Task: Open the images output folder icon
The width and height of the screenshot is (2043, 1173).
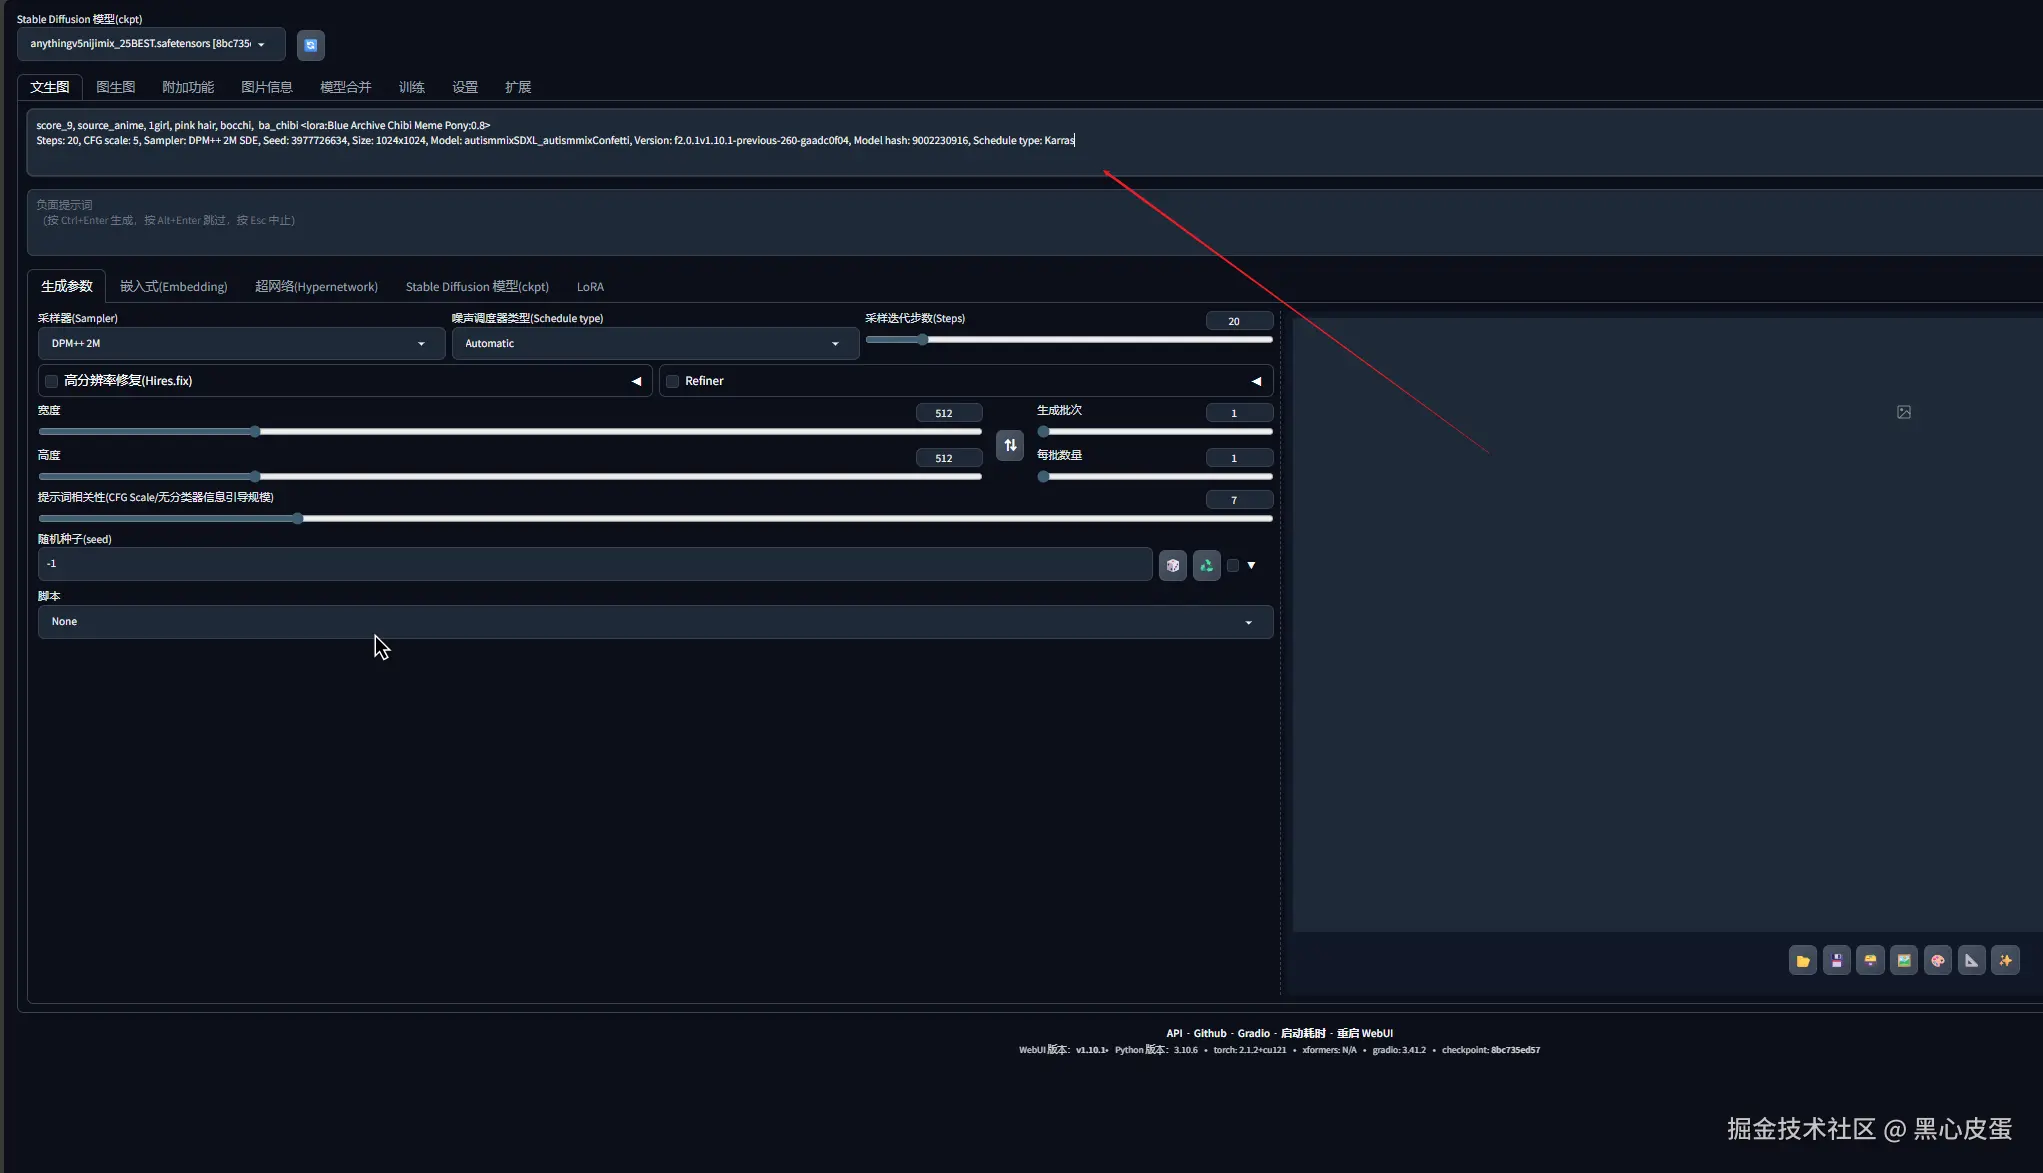Action: 1802,961
